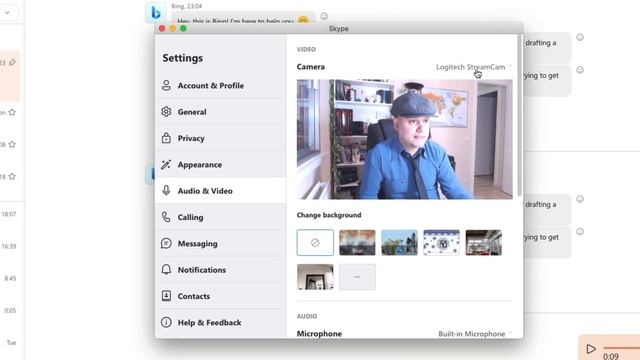Open Contacts settings section
The height and width of the screenshot is (360, 640).
point(220,296)
